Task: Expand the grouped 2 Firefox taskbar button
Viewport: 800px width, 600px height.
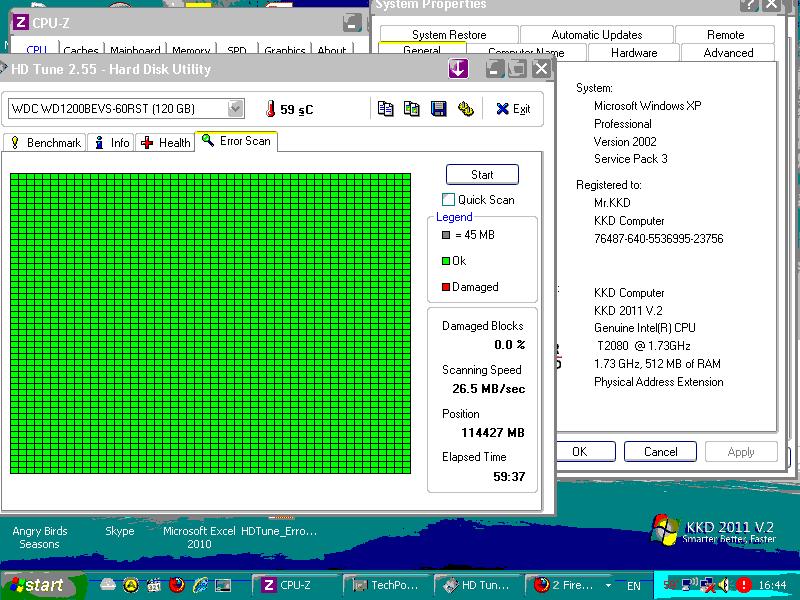Action: pyautogui.click(x=569, y=585)
